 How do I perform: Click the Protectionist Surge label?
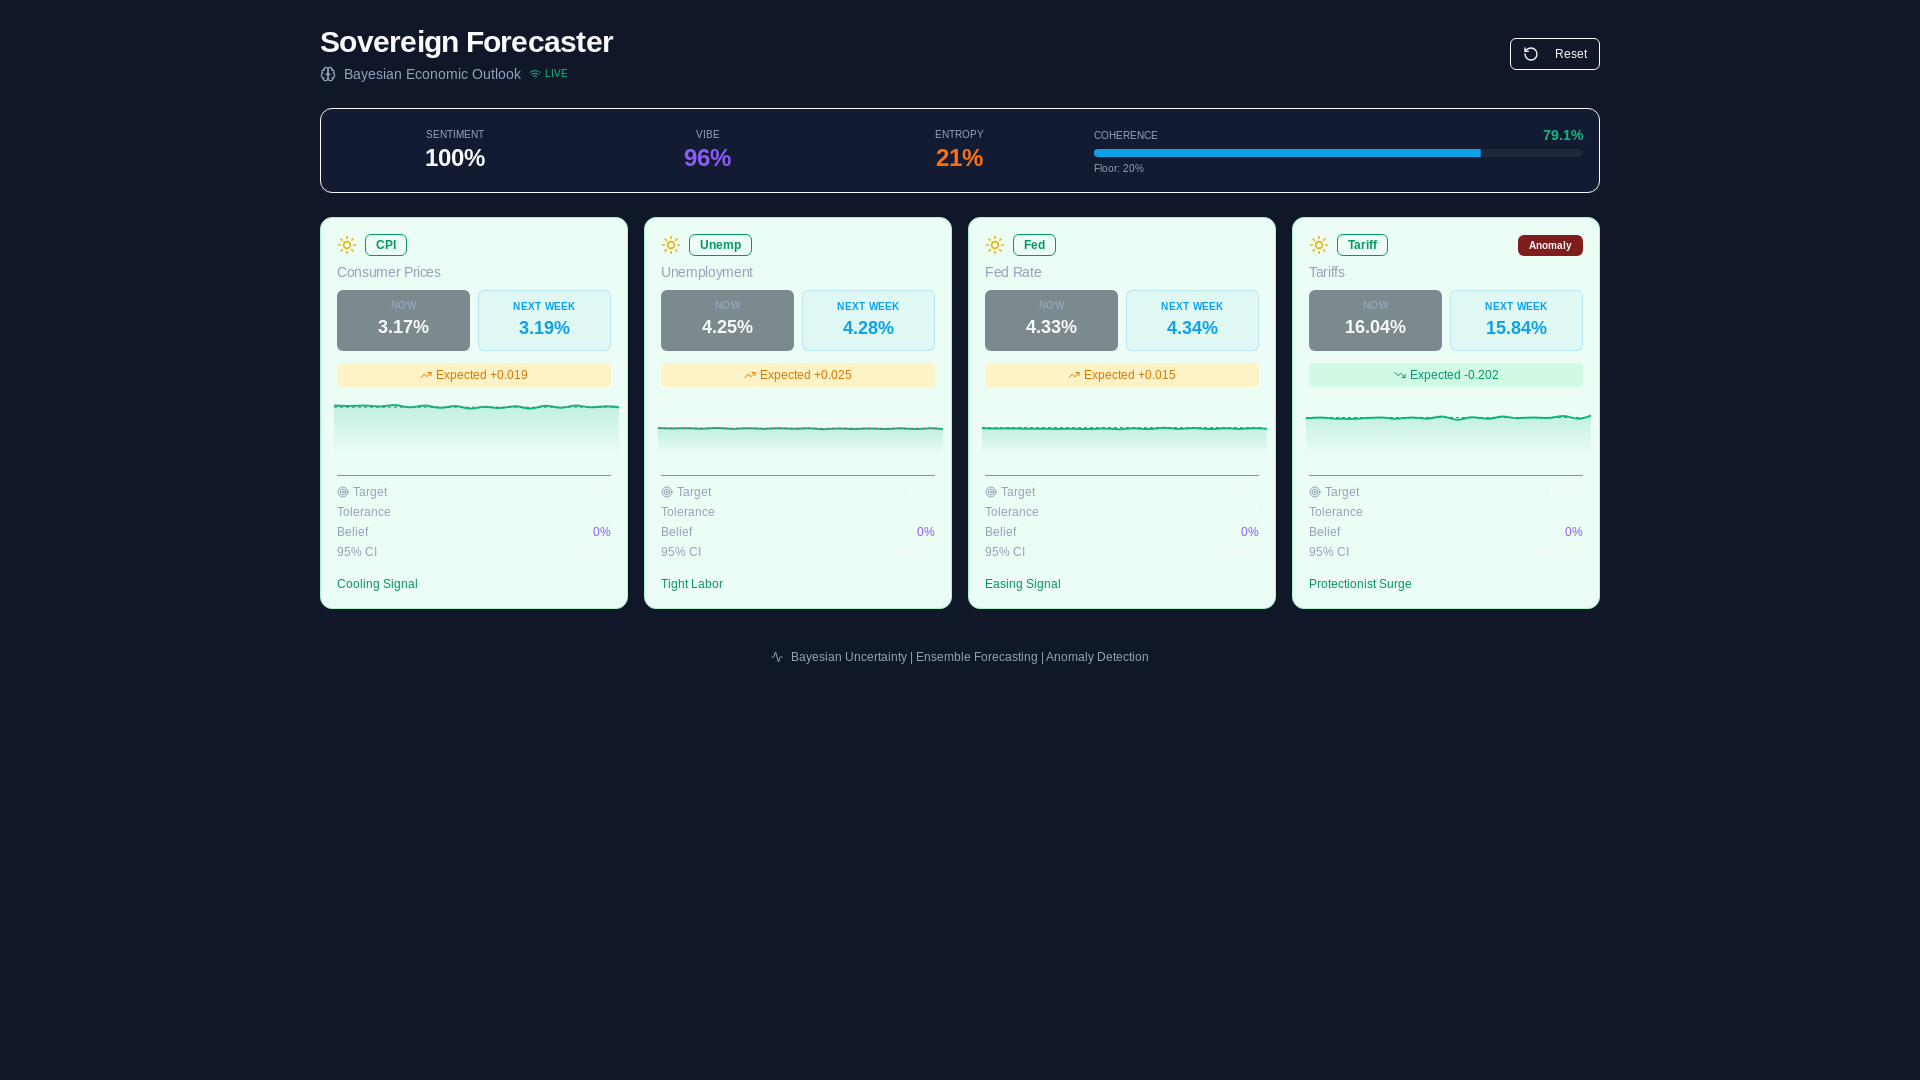1360,584
